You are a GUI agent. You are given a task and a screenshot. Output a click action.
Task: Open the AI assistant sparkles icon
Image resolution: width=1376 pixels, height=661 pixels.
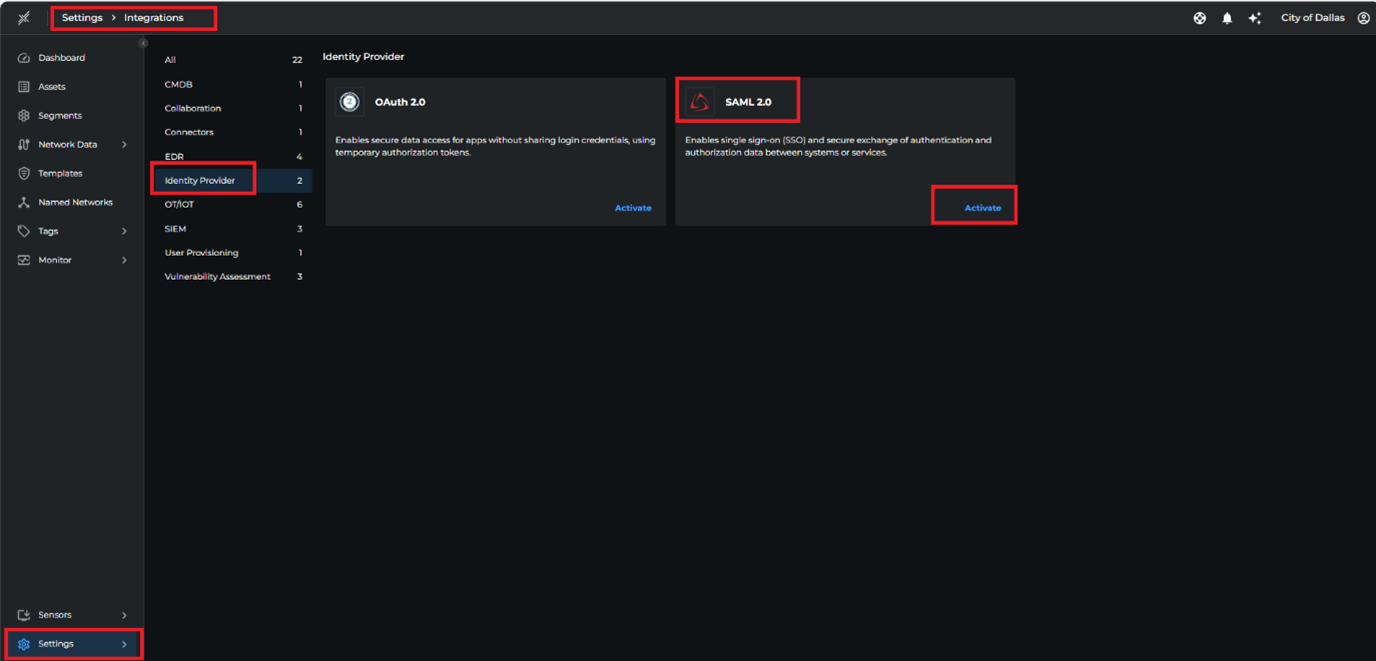pos(1255,17)
